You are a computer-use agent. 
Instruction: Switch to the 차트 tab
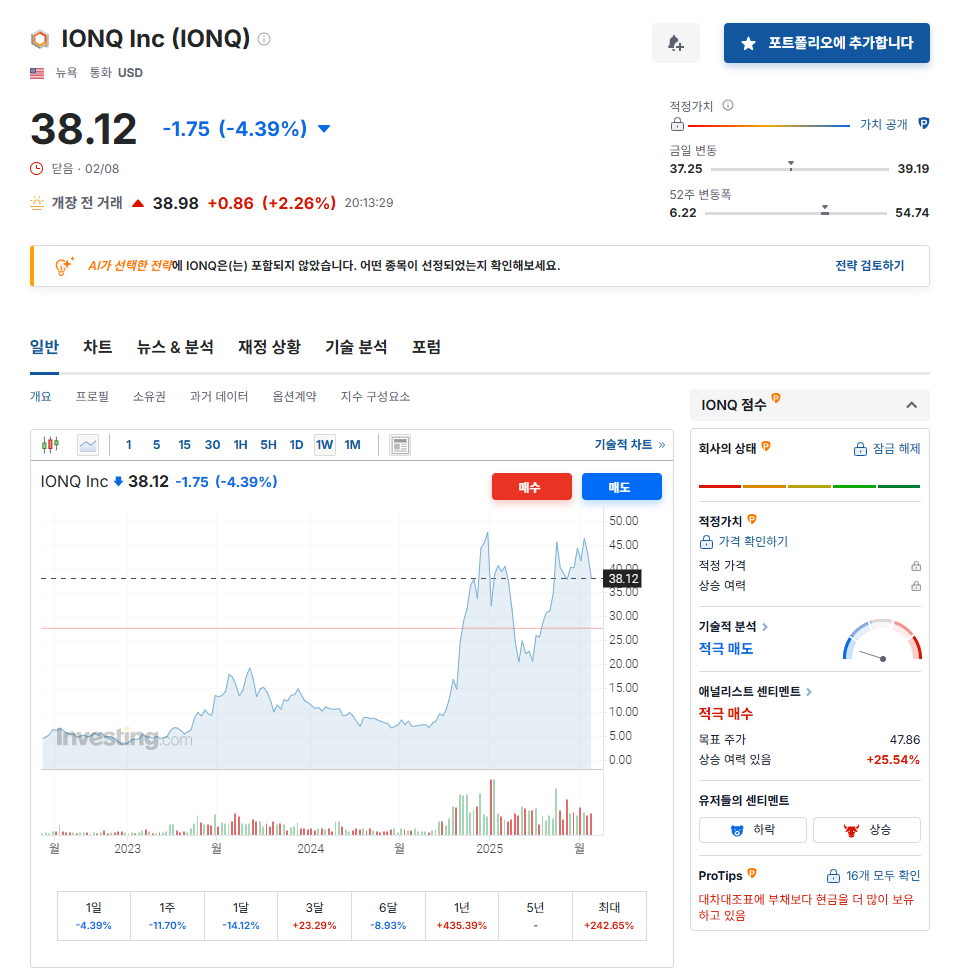point(98,347)
